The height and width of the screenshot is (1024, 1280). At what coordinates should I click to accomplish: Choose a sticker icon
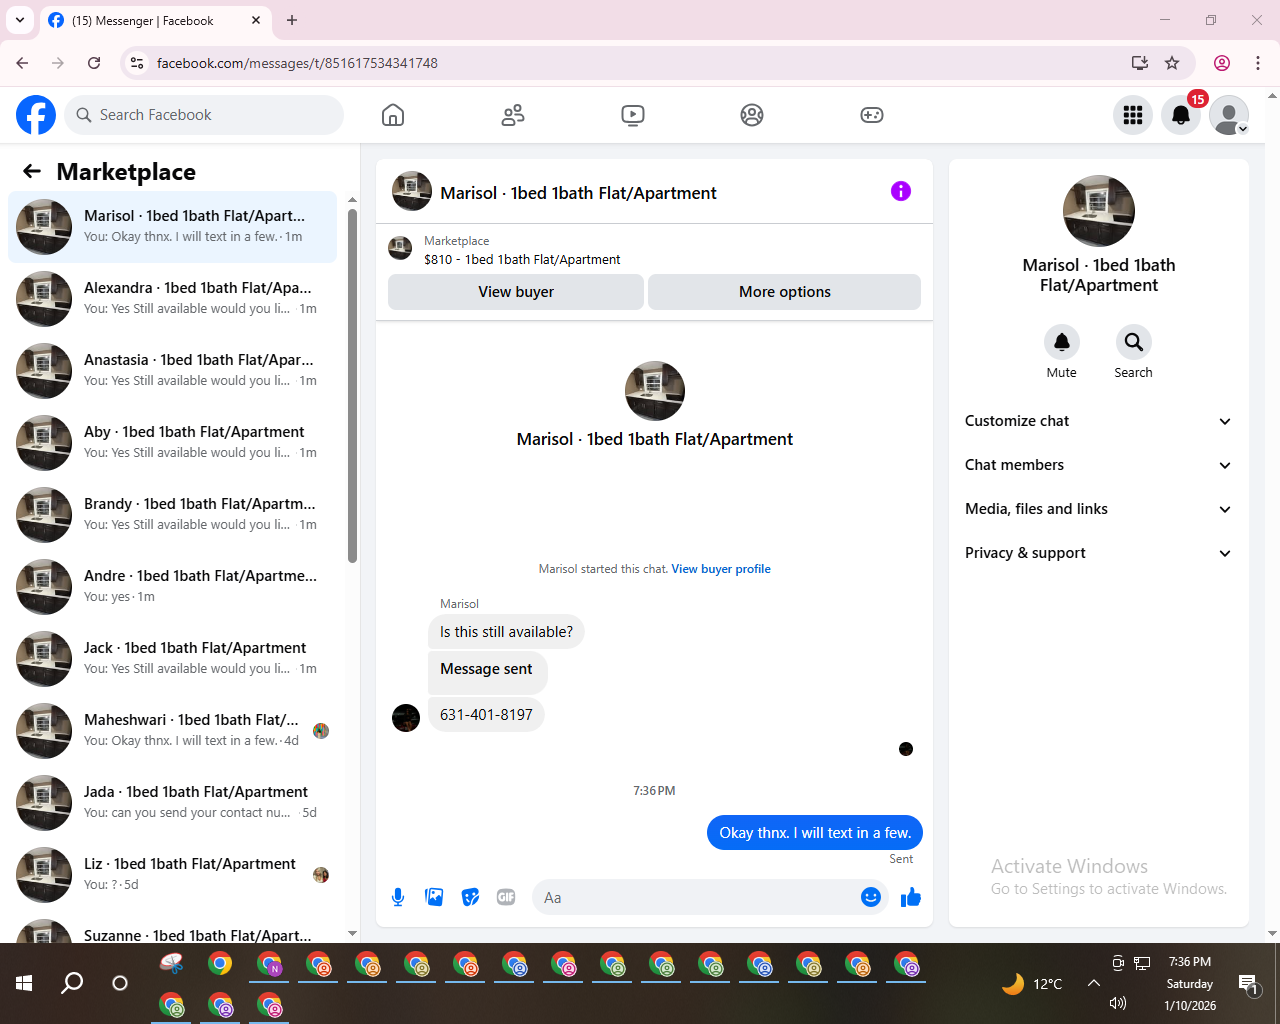470,897
